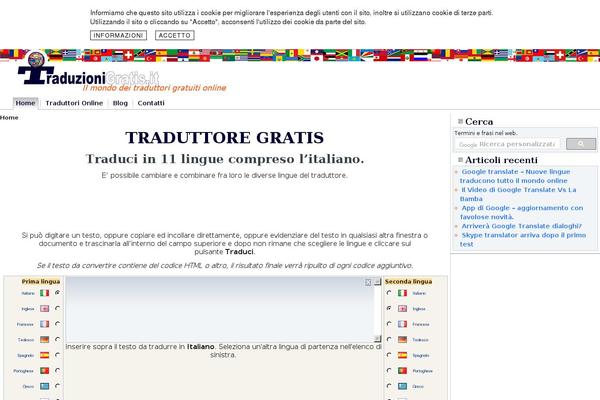The height and width of the screenshot is (400, 600).
Task: Click the Ricerca personalizzata search field
Action: (509, 144)
